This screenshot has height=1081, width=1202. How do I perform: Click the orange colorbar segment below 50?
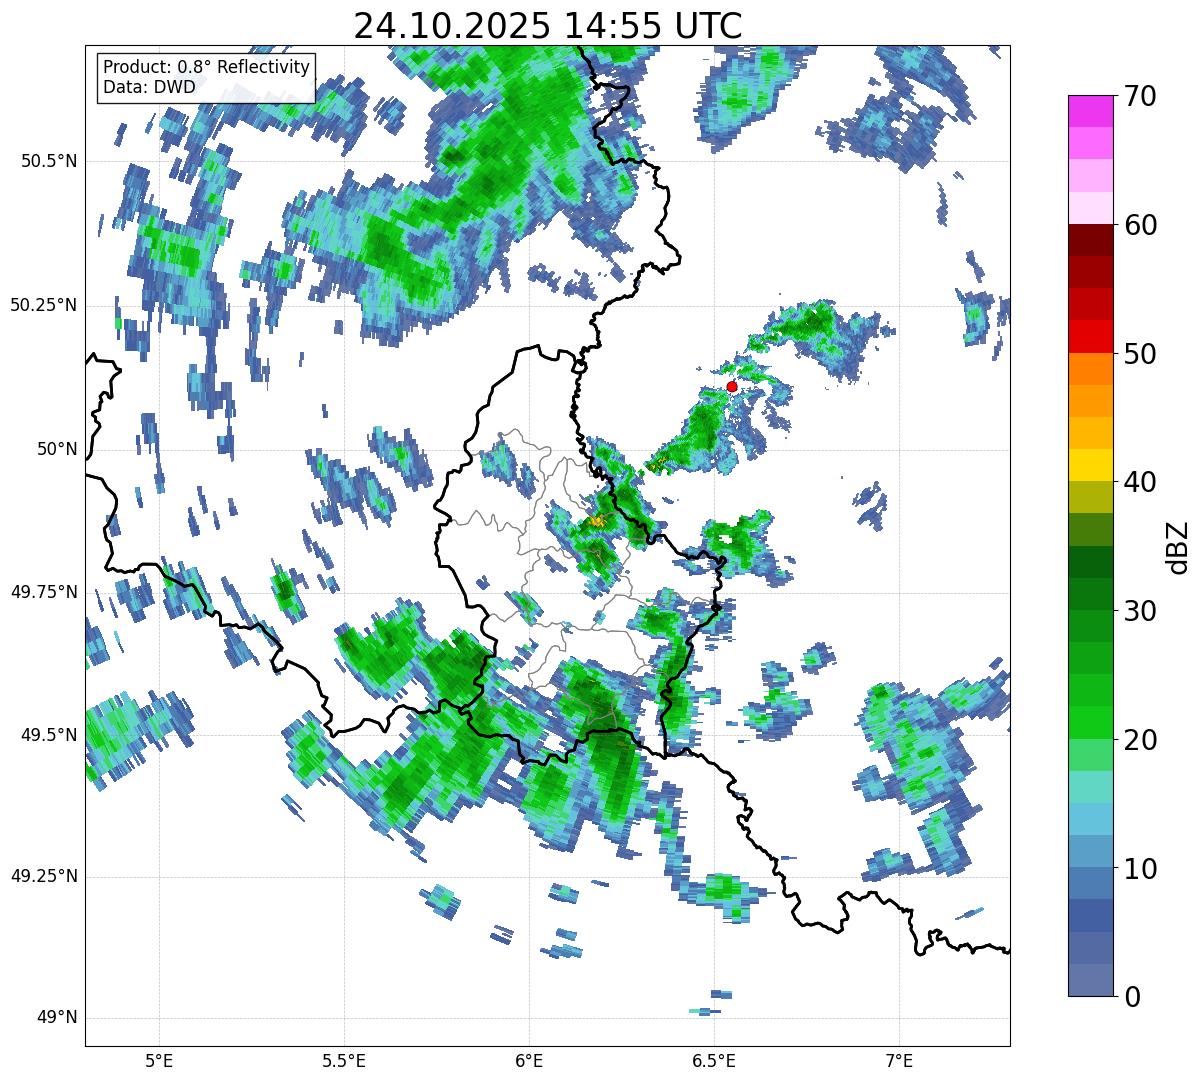coord(1089,369)
